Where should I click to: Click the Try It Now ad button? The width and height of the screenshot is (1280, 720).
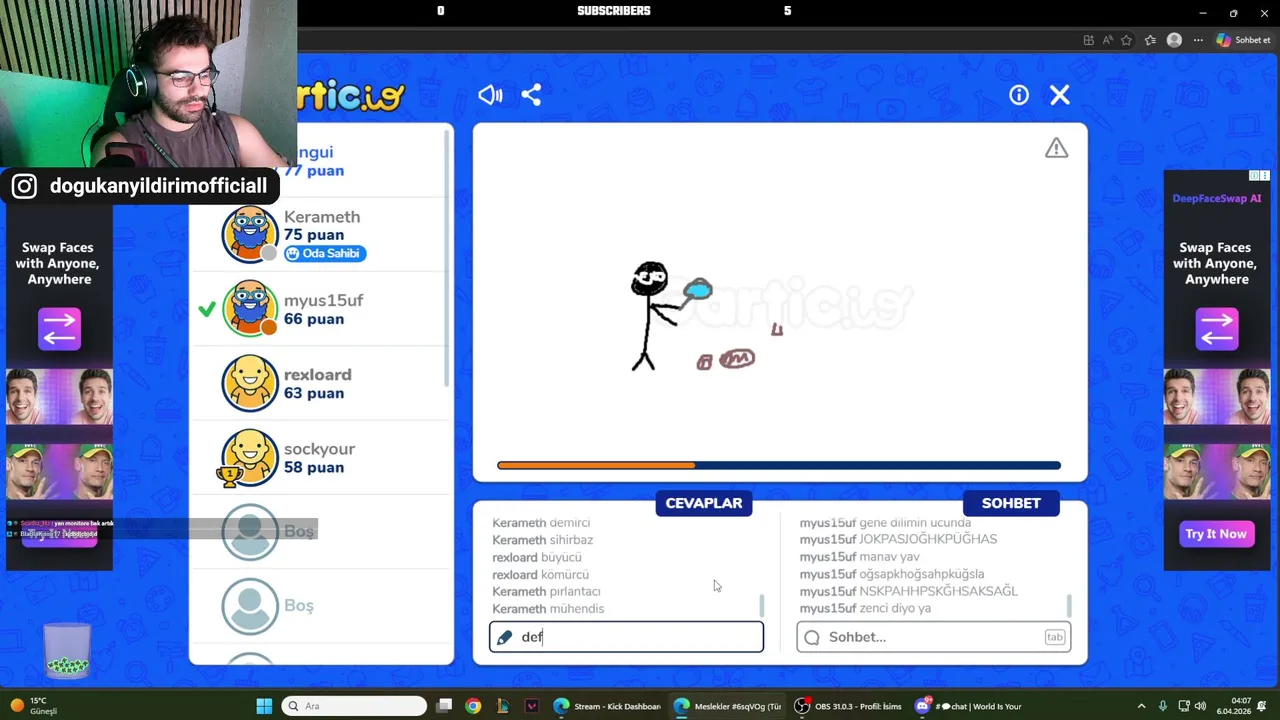tap(1216, 534)
